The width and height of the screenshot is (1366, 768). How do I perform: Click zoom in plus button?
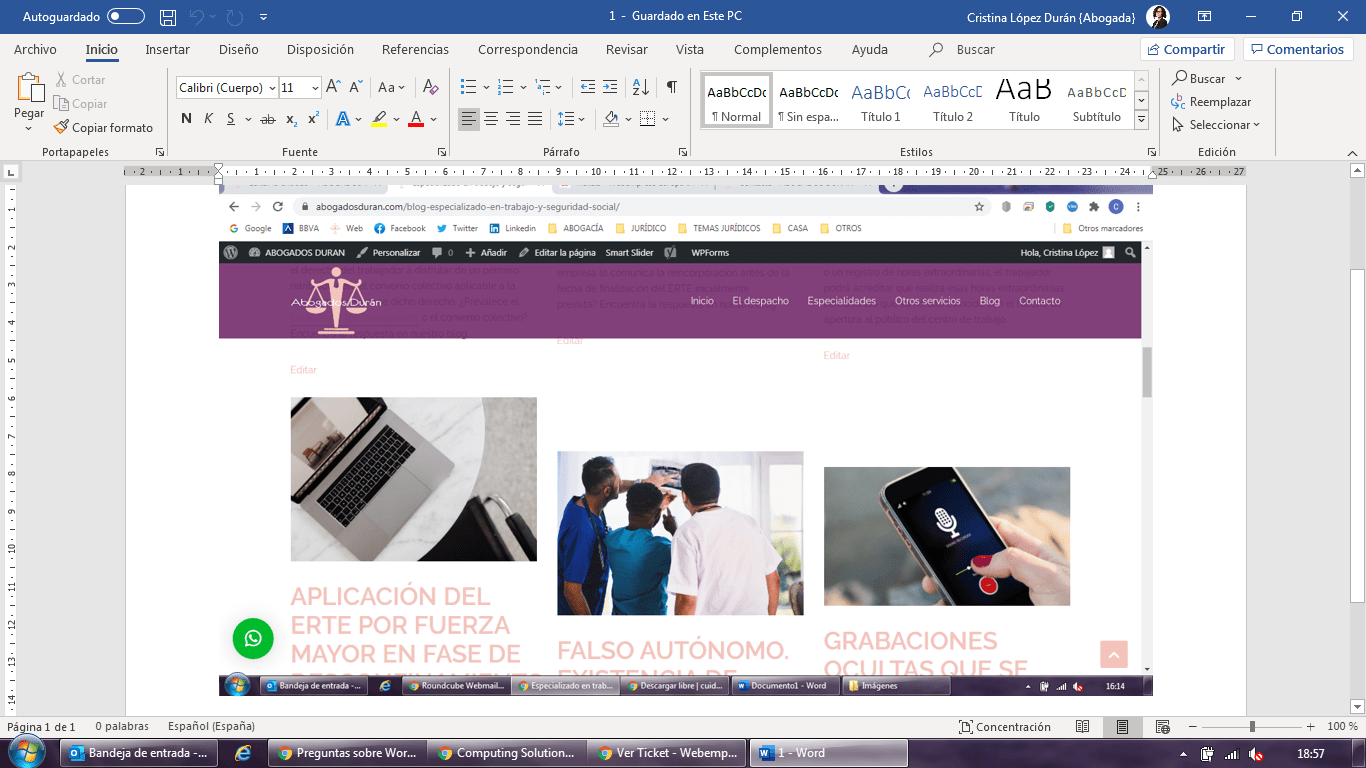1310,727
